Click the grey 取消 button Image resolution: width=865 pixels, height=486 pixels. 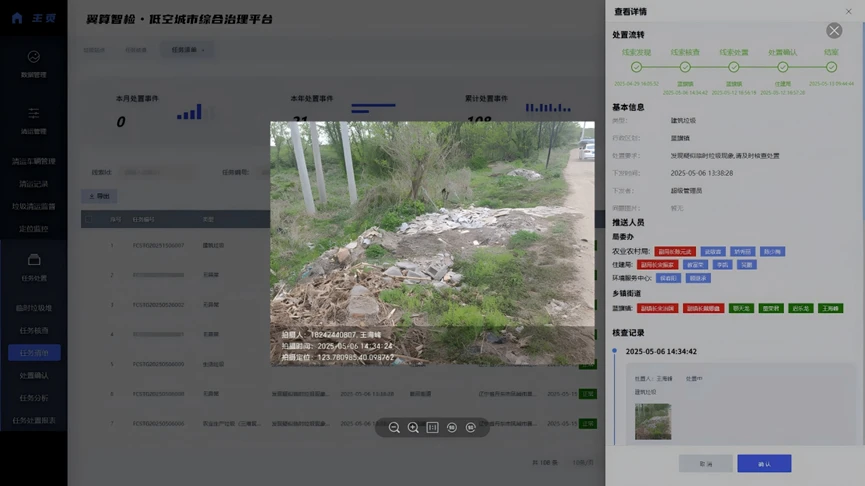705,464
